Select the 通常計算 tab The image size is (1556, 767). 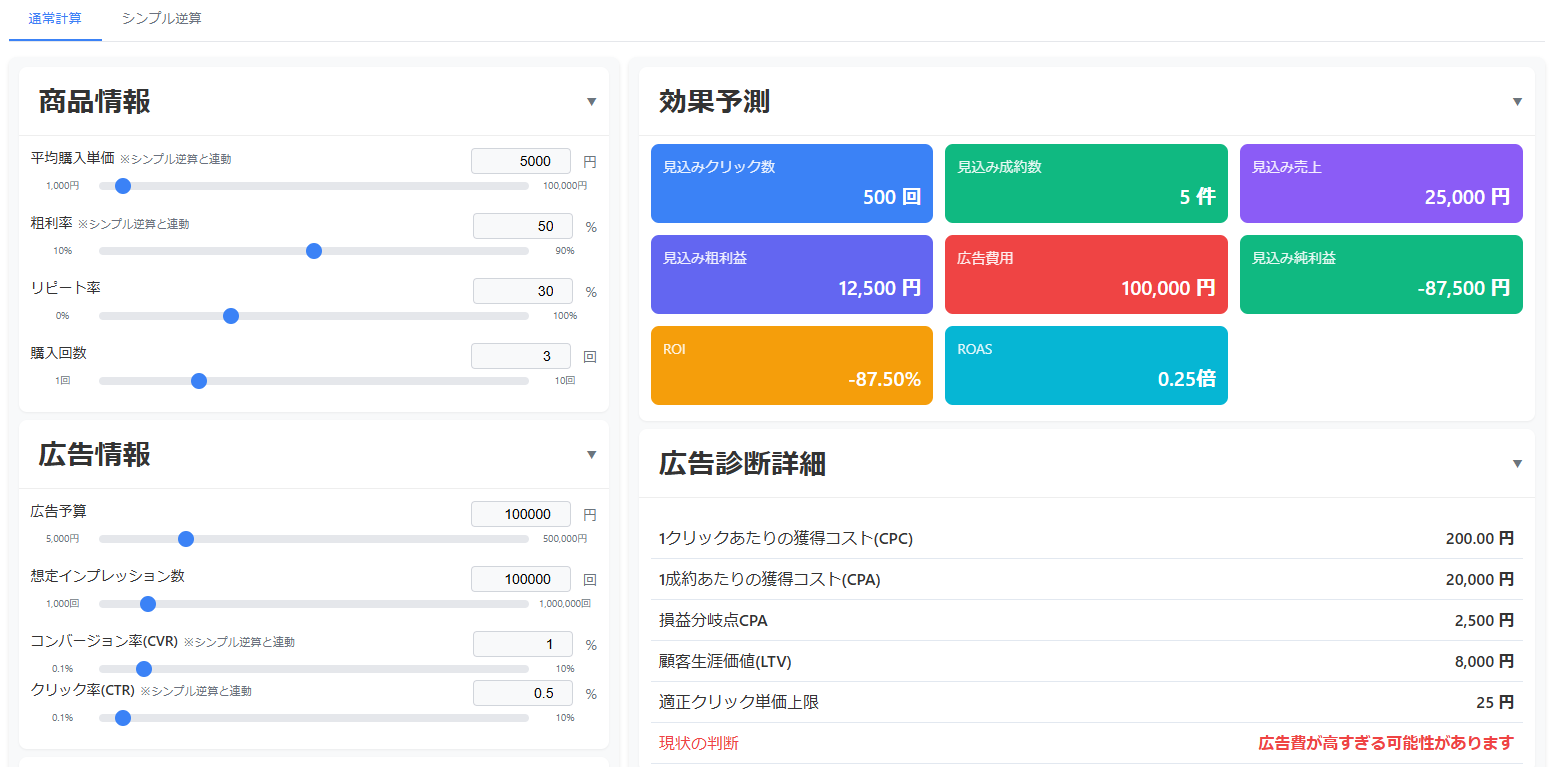pos(55,19)
